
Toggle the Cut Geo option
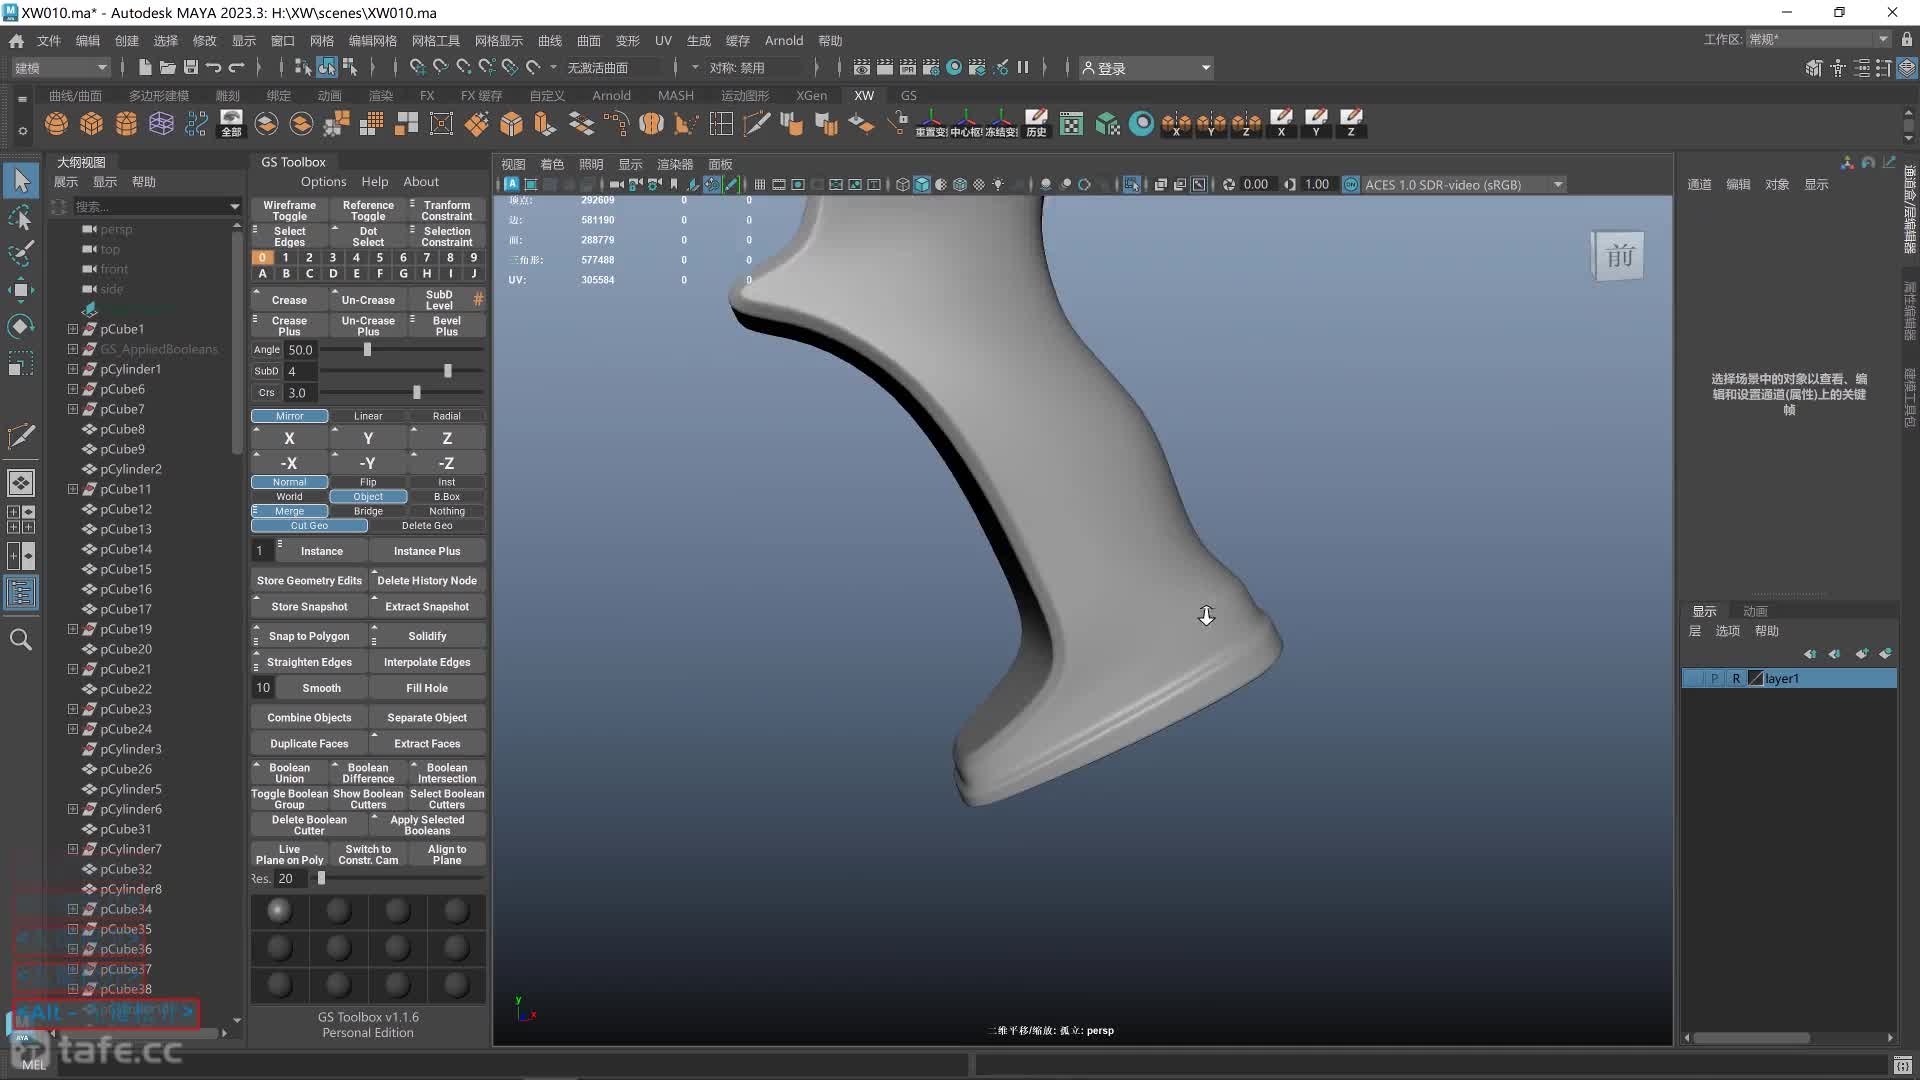coord(309,526)
